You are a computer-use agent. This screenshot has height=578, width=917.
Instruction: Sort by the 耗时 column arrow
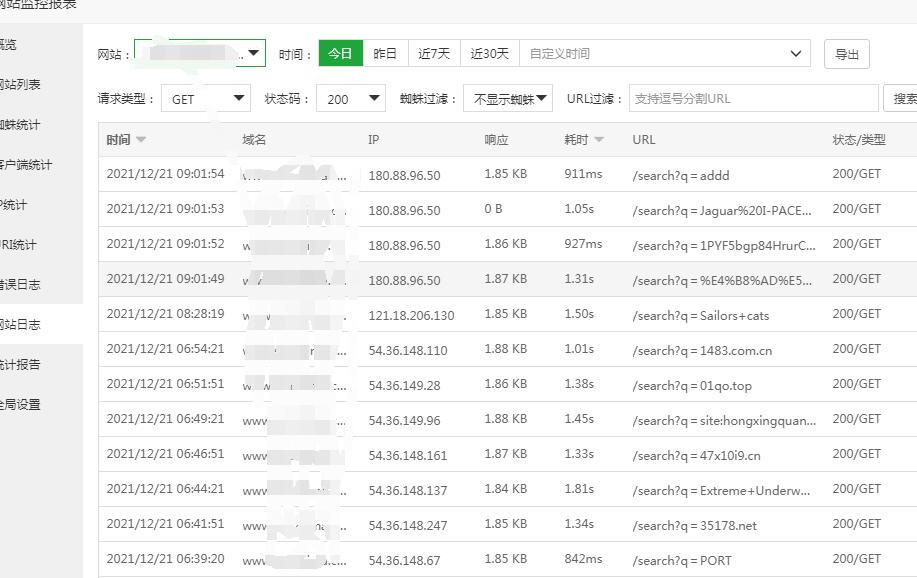[599, 139]
